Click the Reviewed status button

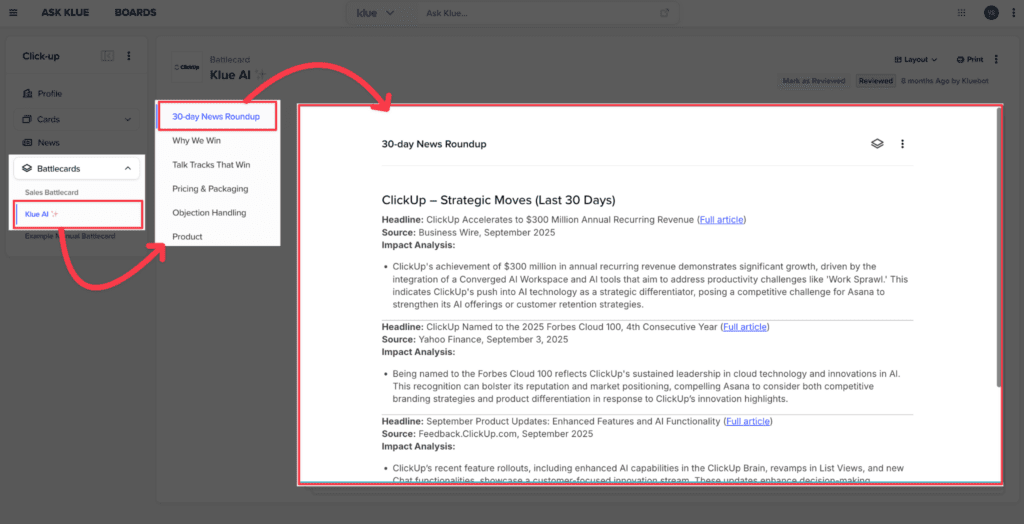(876, 81)
